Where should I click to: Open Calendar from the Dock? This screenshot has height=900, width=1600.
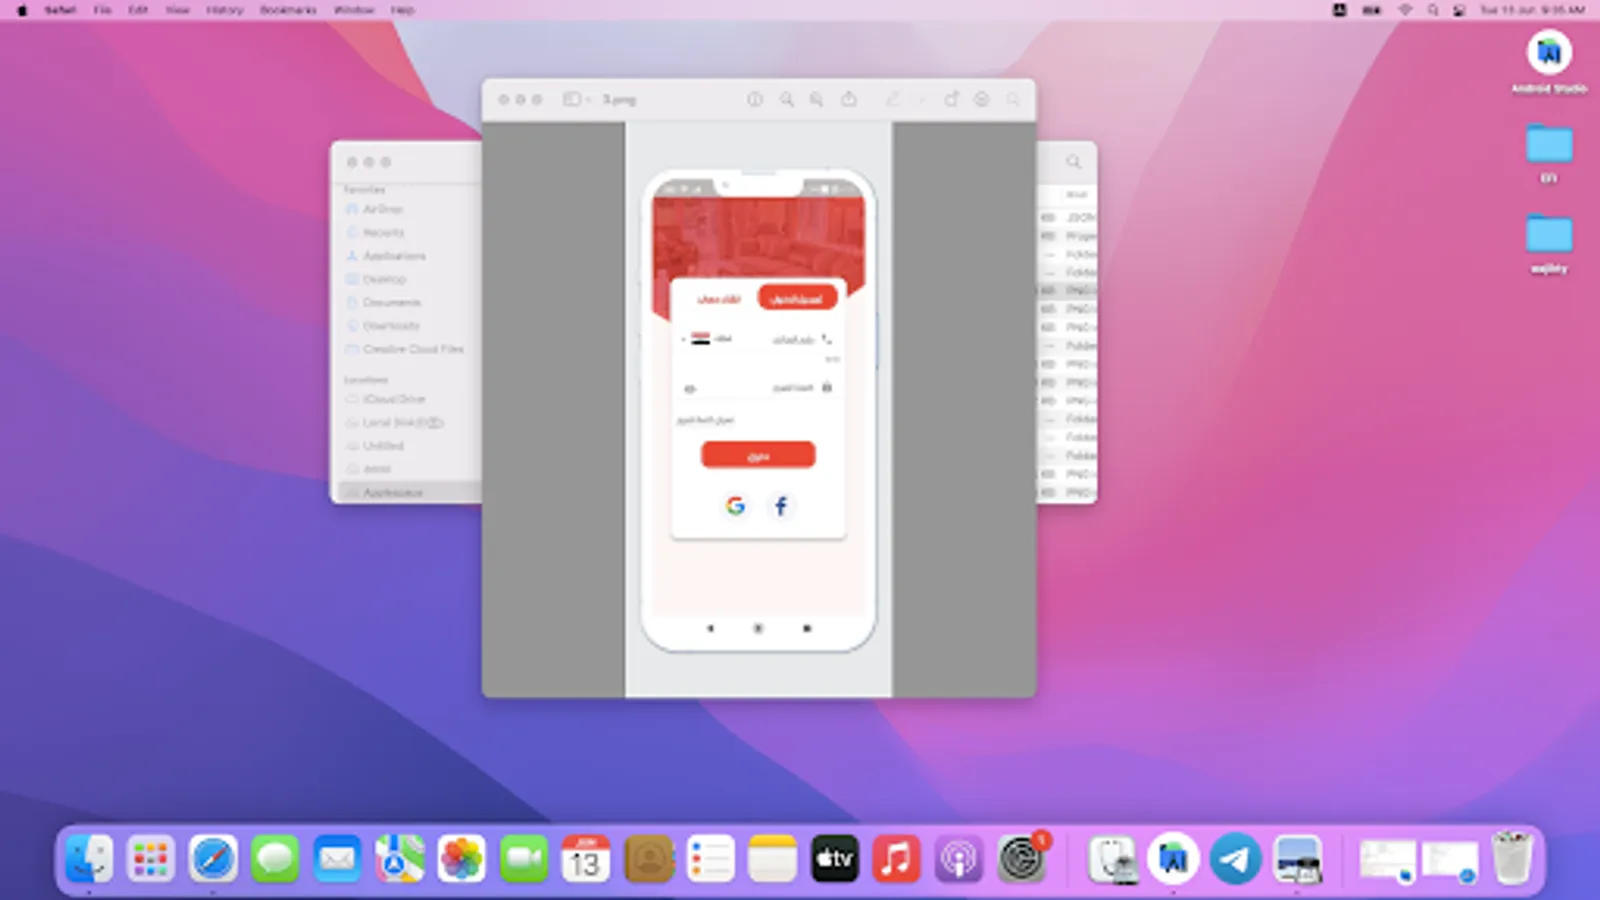click(586, 859)
